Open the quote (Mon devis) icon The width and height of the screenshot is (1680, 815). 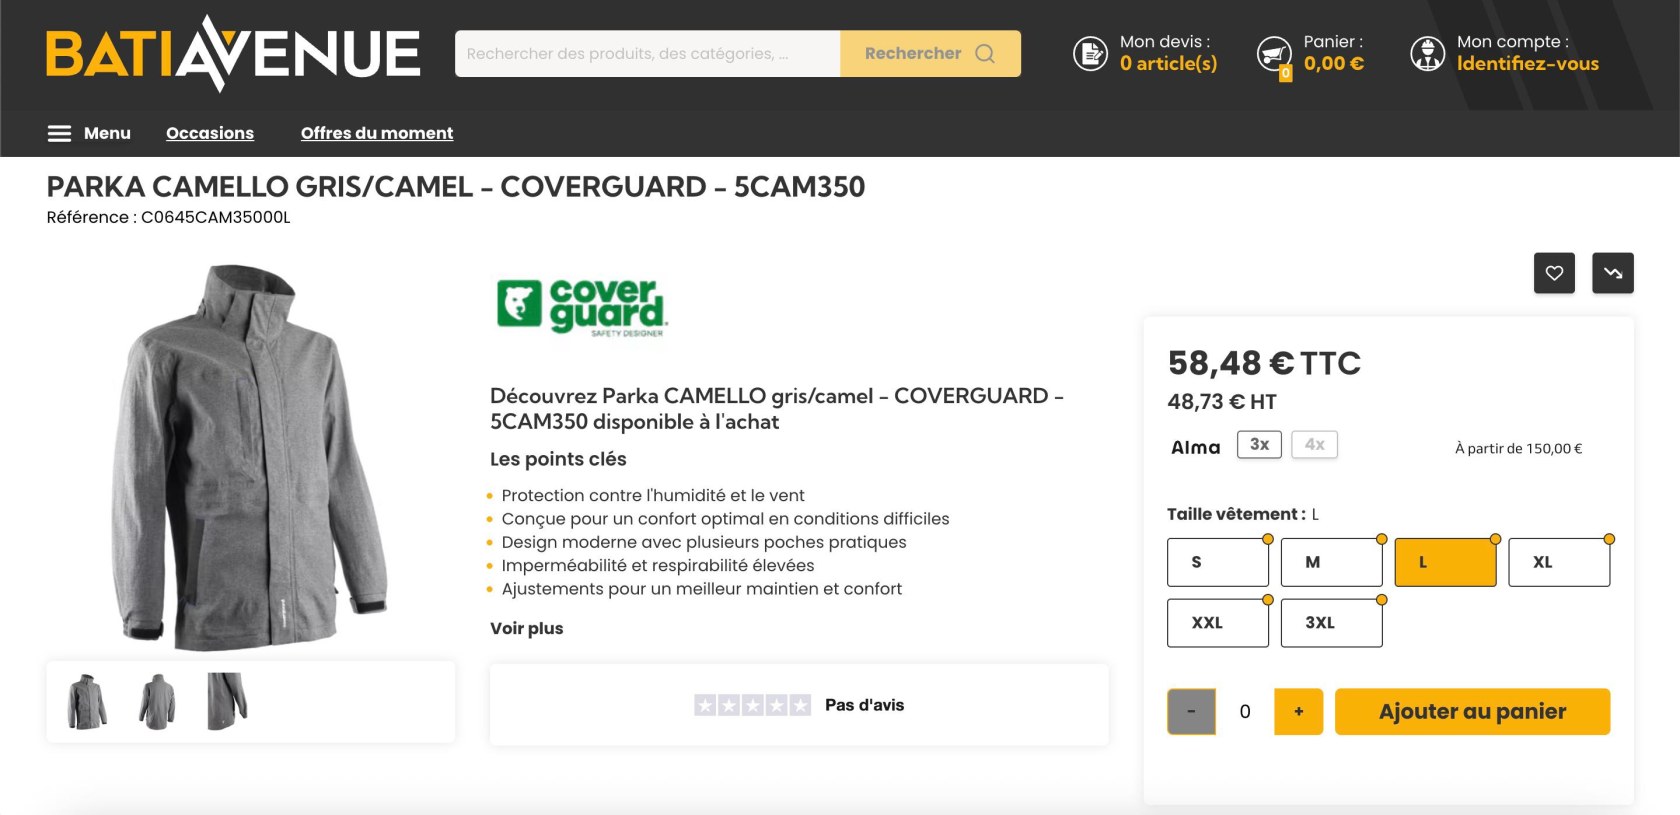pos(1090,54)
